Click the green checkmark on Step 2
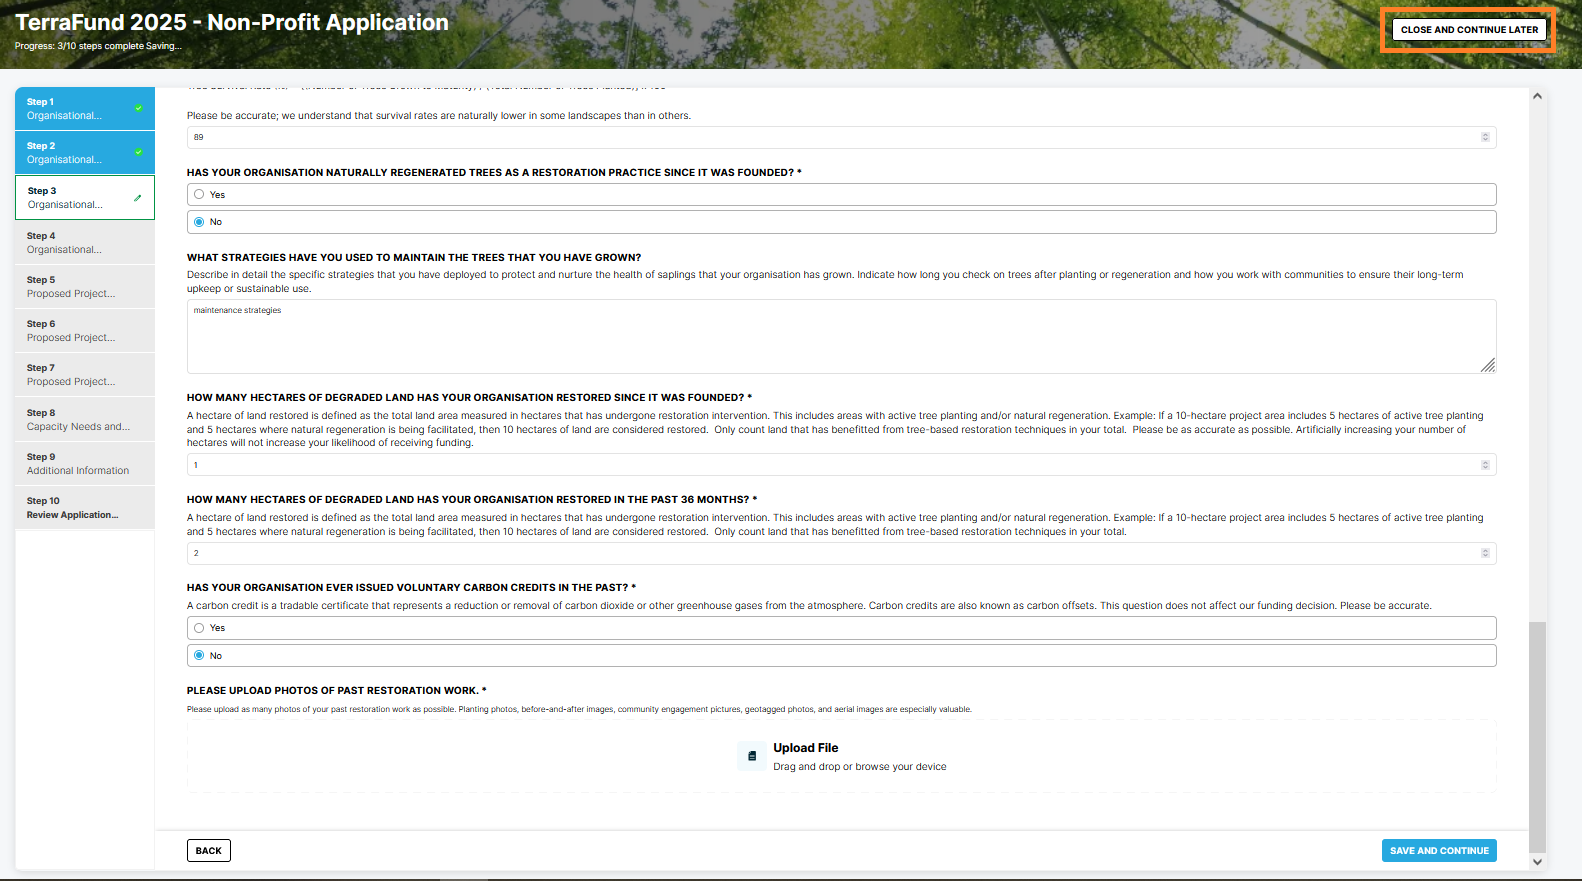This screenshot has width=1582, height=881. coord(138,152)
